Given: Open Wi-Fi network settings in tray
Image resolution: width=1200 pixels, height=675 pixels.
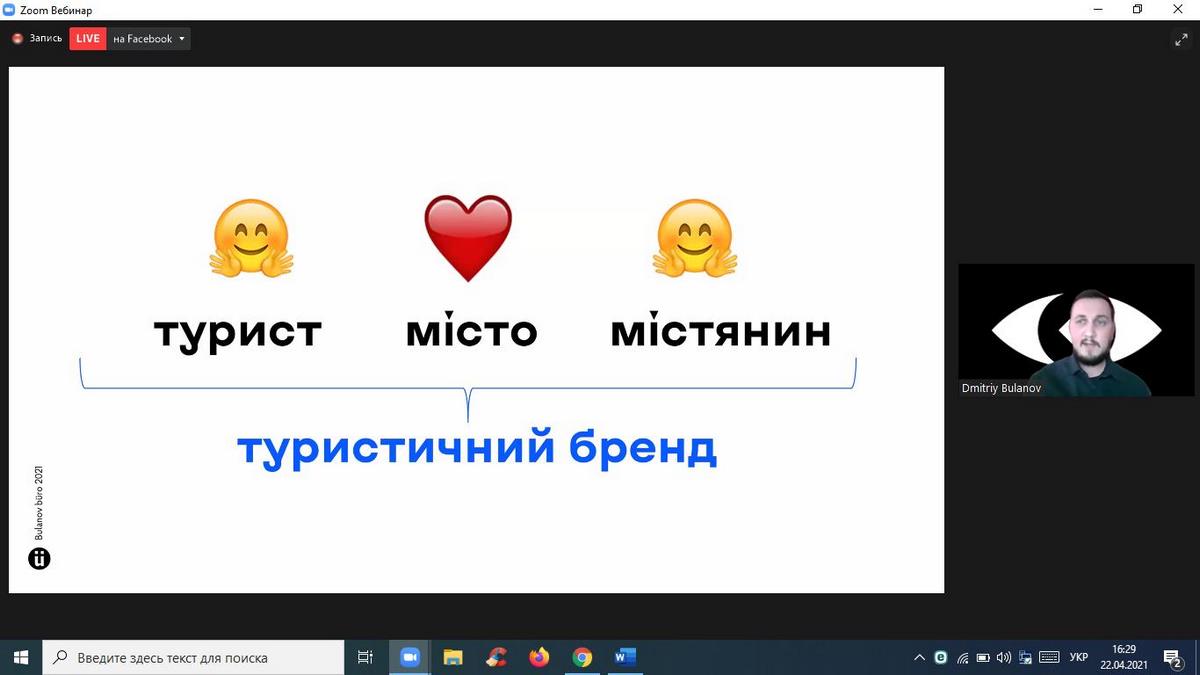Looking at the screenshot, I should pyautogui.click(x=963, y=657).
